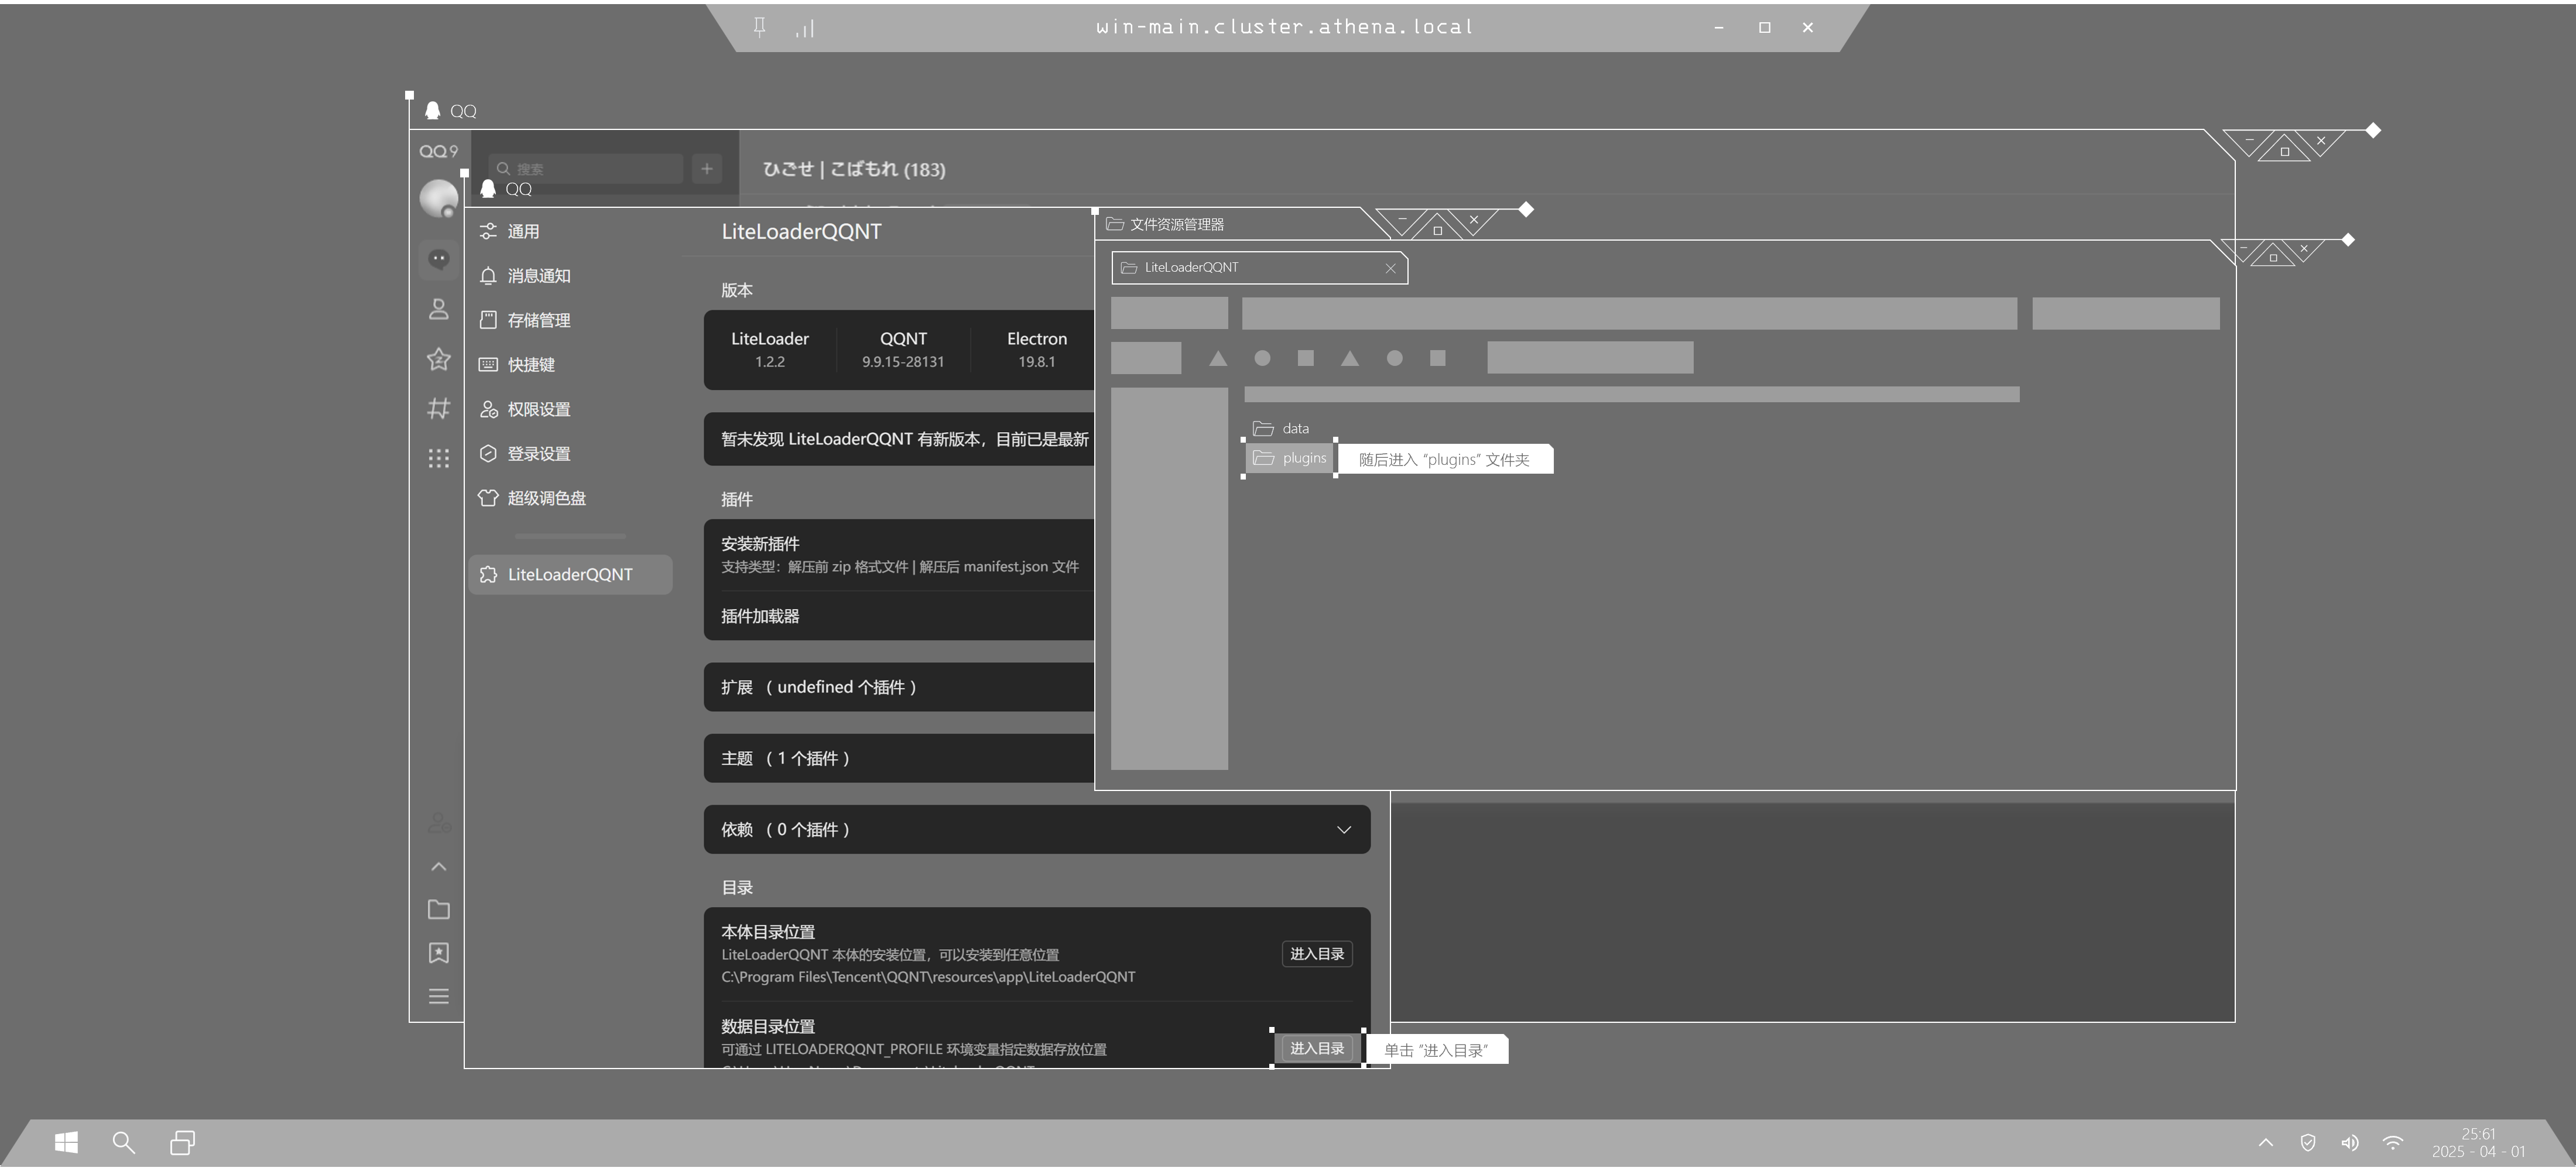2576x1171 pixels.
Task: Expand the 扩展 plugins section
Action: click(x=899, y=687)
